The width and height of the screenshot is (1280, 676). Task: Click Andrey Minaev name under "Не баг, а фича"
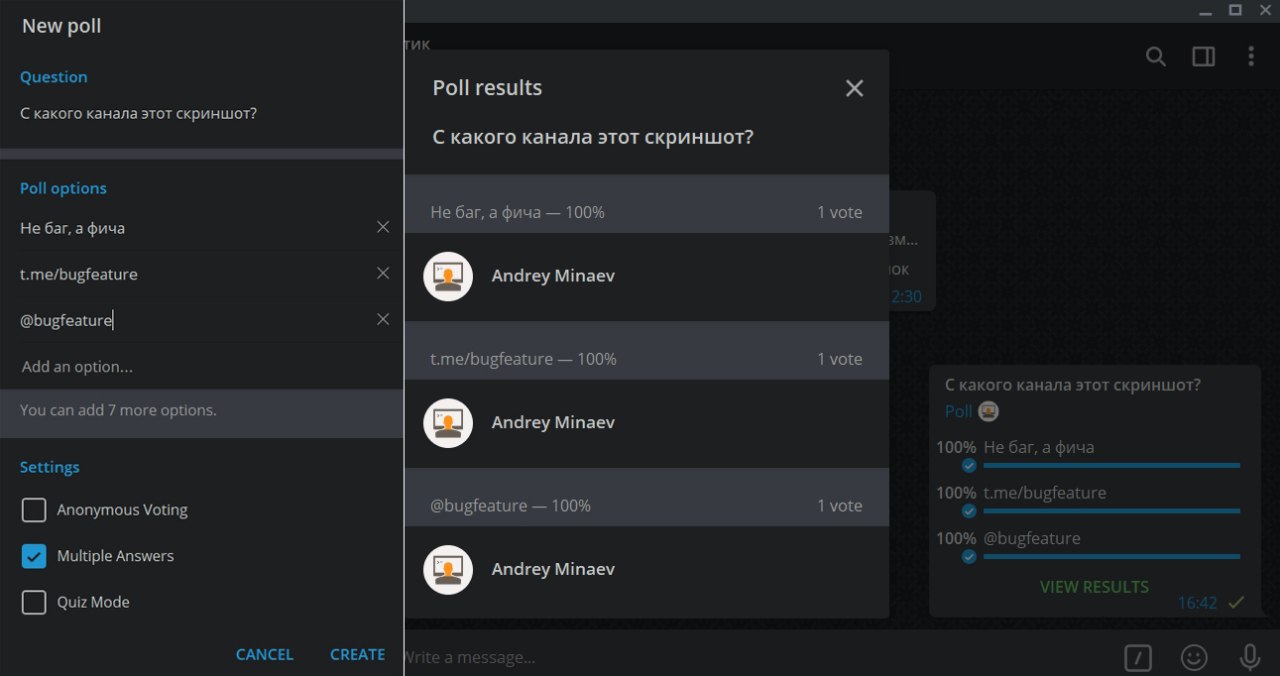pyautogui.click(x=553, y=276)
